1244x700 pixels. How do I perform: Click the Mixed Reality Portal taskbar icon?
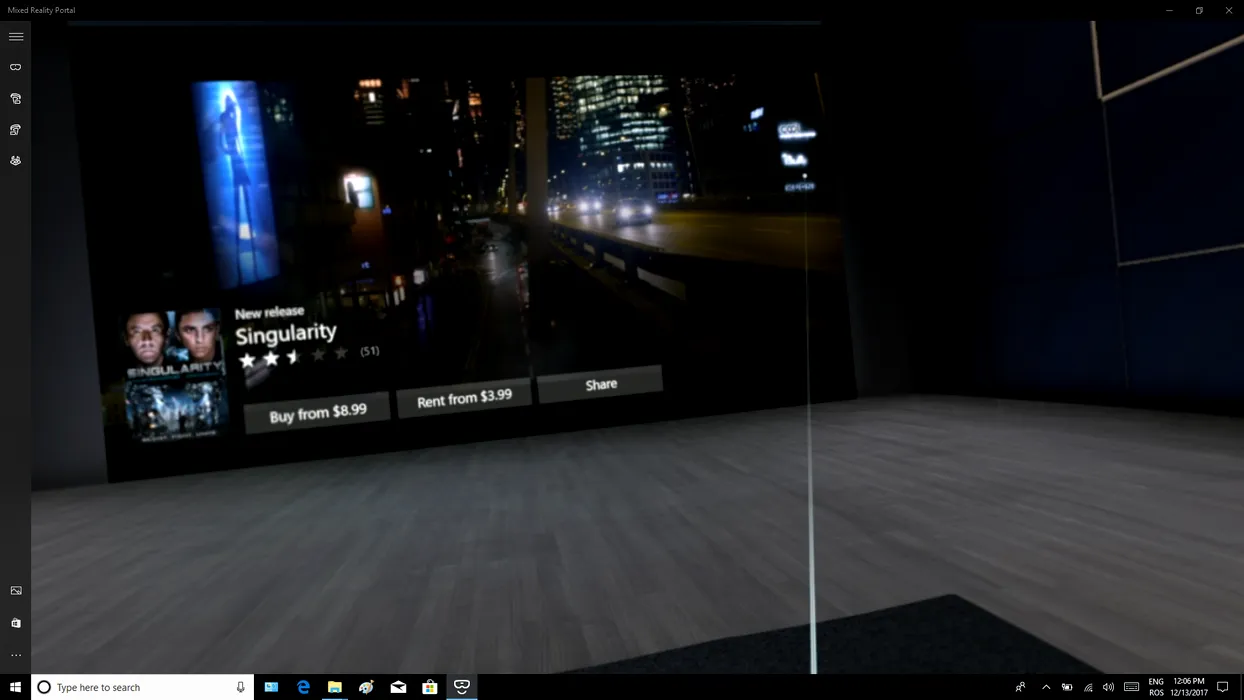click(x=461, y=687)
